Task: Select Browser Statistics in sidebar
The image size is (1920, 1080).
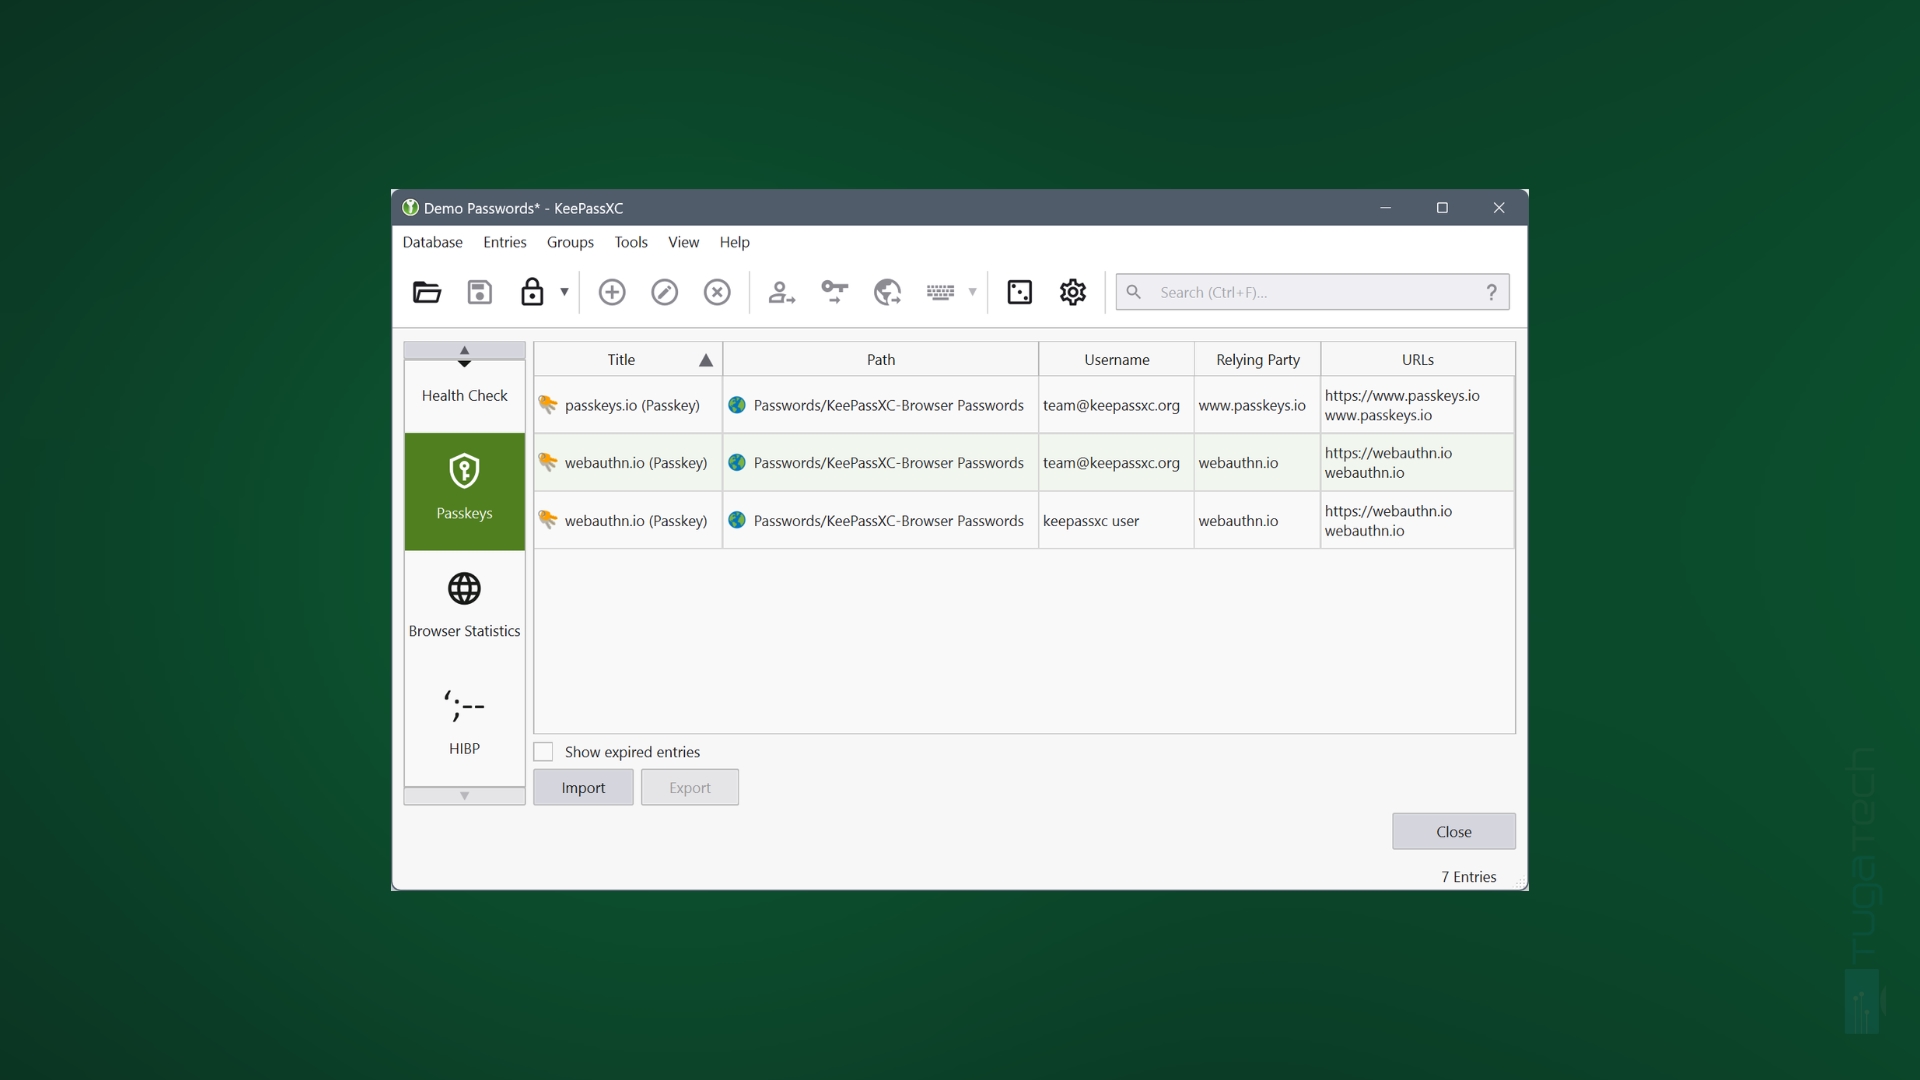Action: tap(464, 606)
